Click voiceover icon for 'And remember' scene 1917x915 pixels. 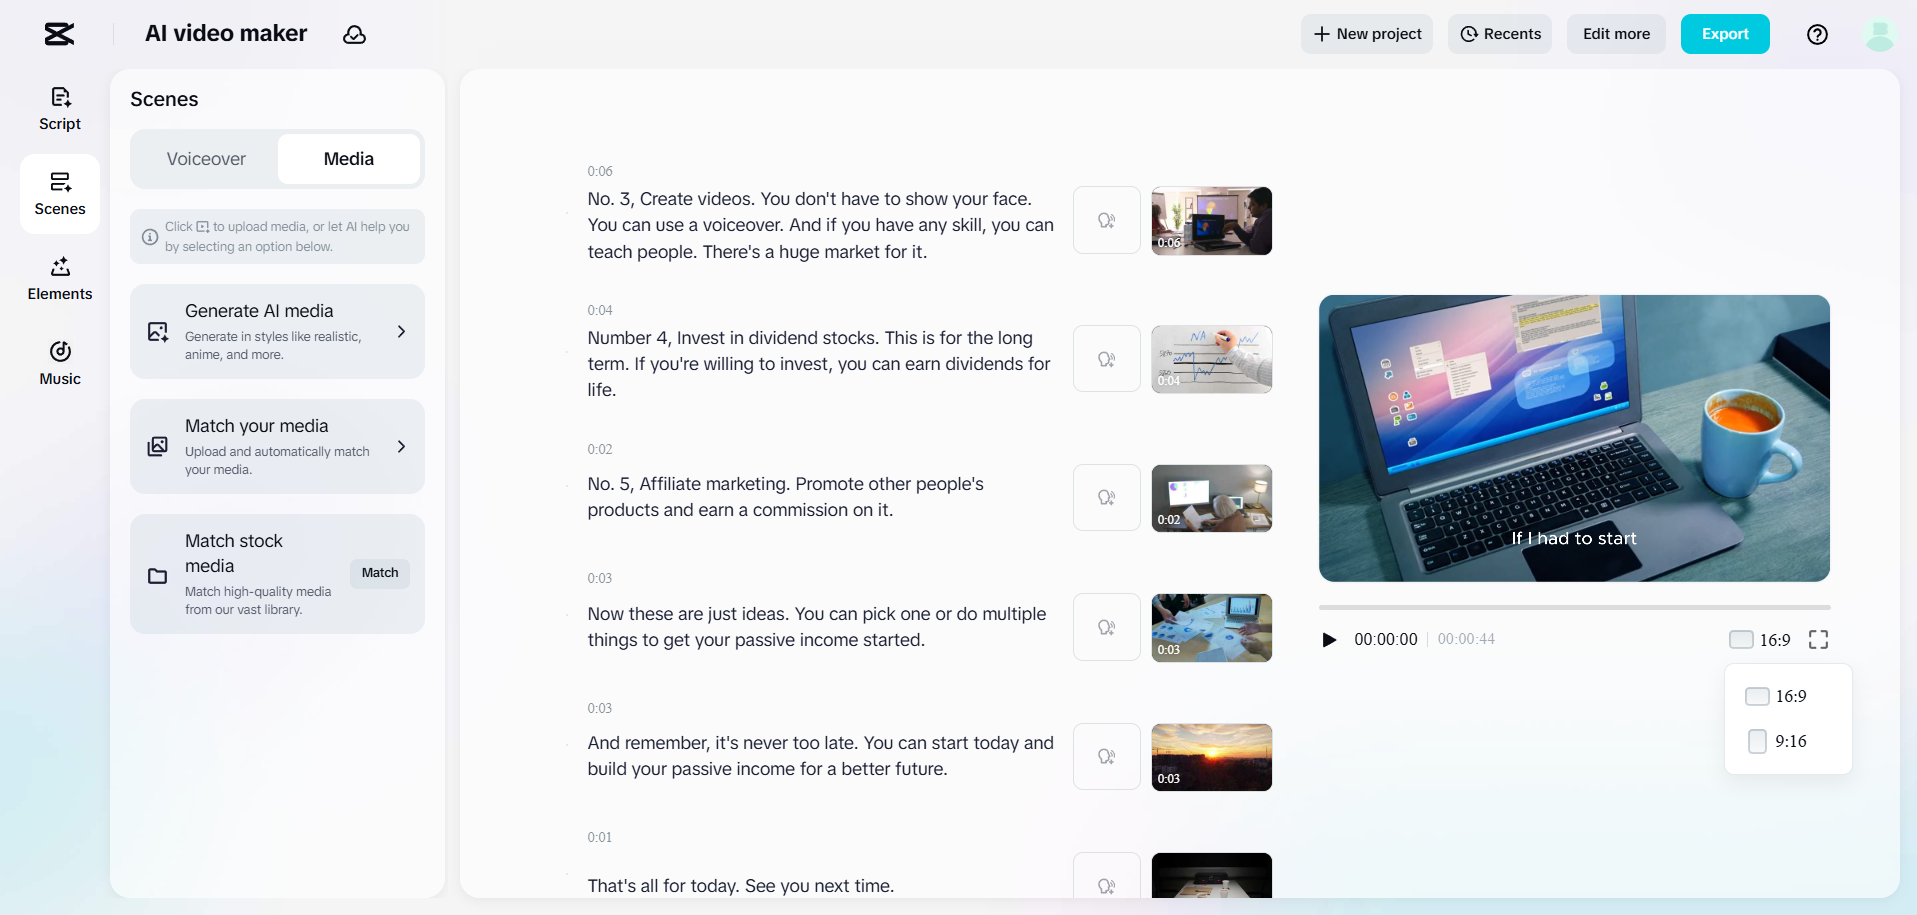1107,756
